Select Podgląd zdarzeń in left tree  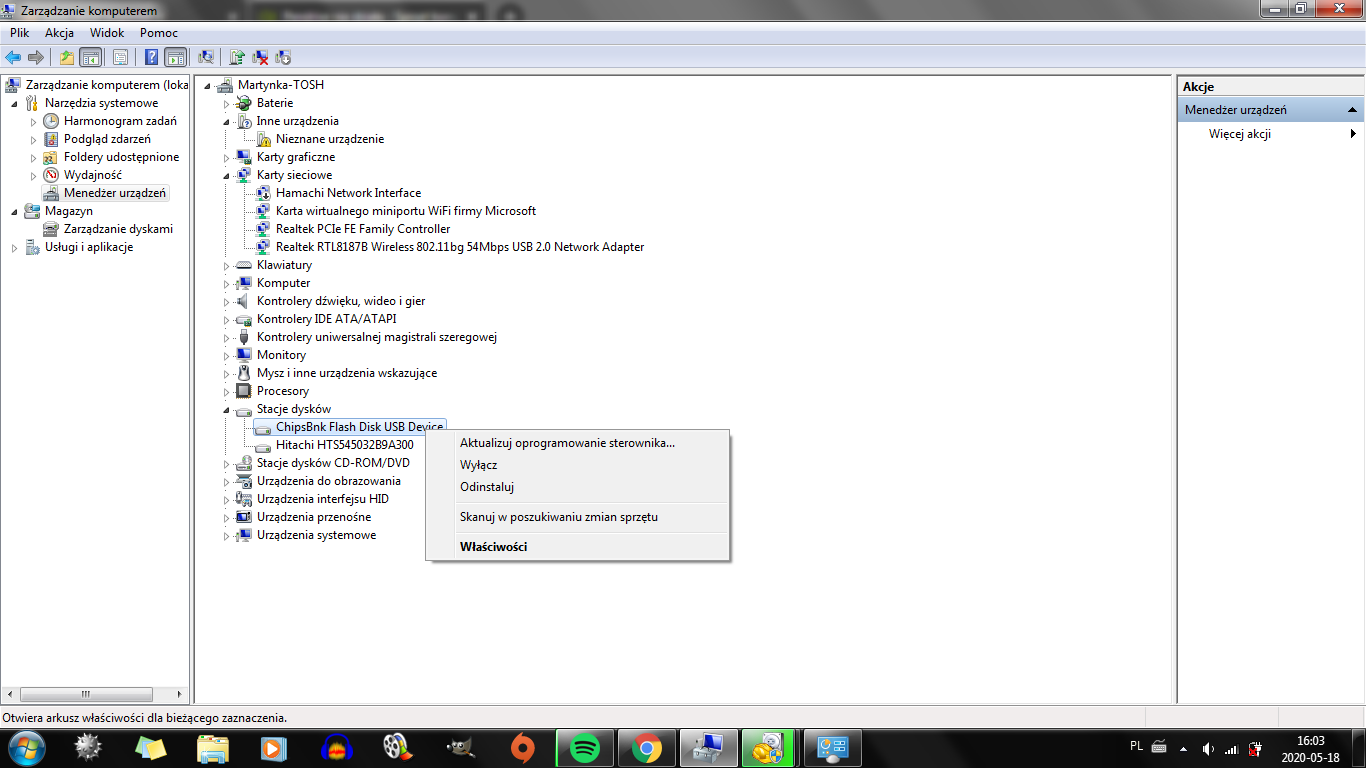pos(107,139)
